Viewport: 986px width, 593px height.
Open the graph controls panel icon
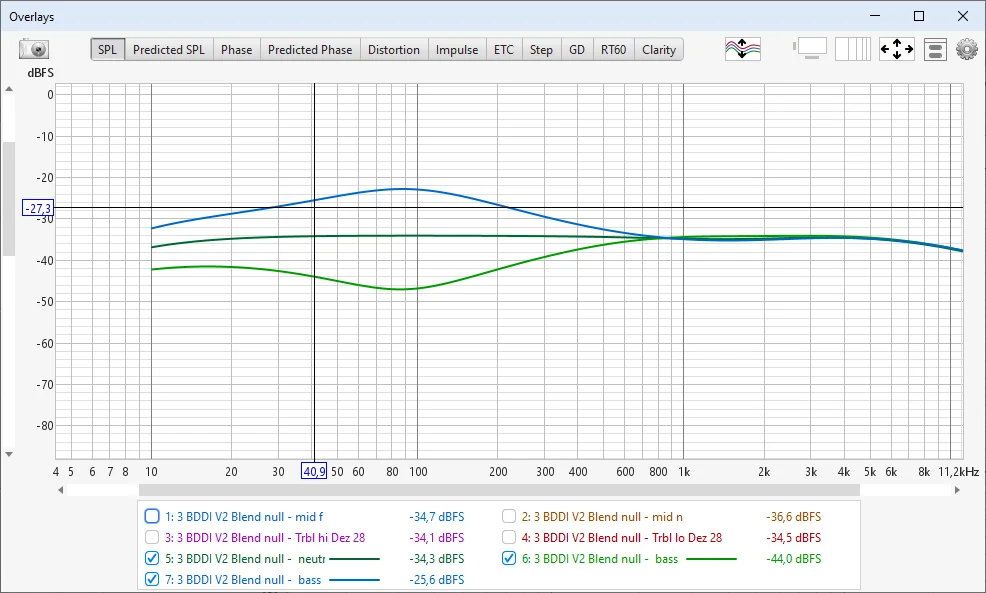pyautogui.click(x=935, y=49)
